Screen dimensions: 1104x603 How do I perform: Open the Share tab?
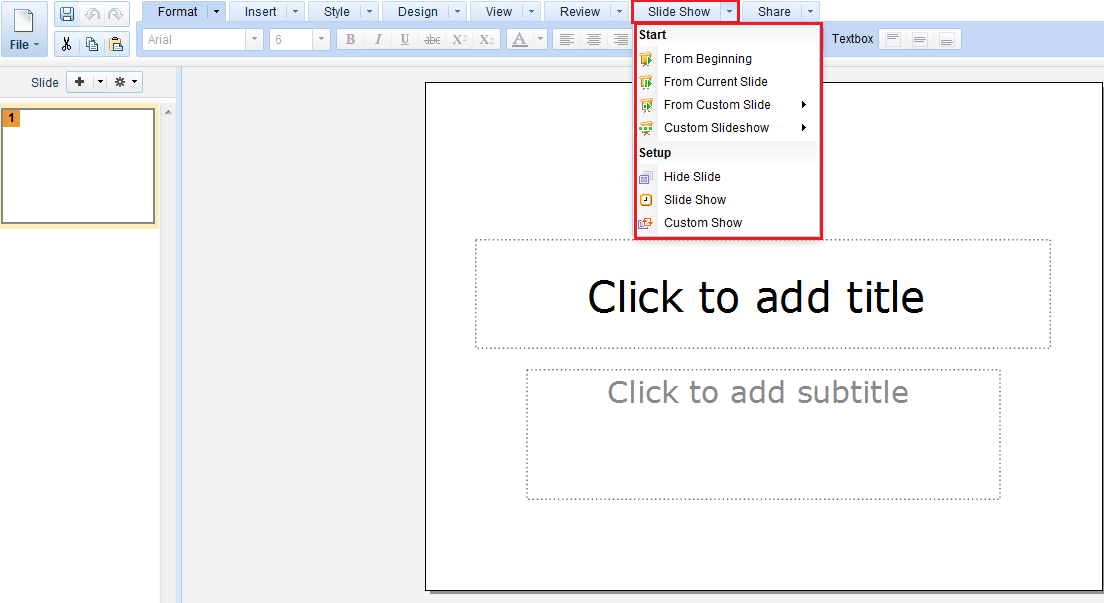pos(774,11)
